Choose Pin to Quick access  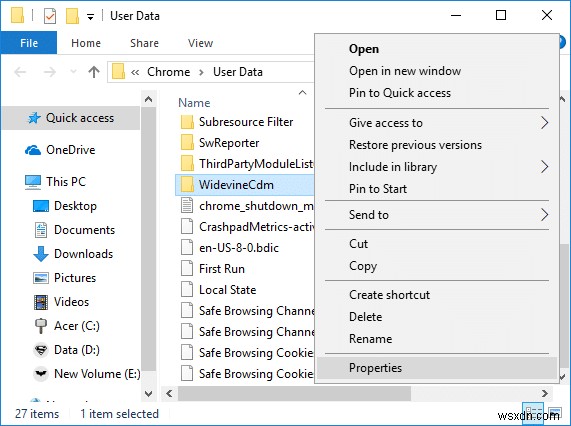pos(437,93)
